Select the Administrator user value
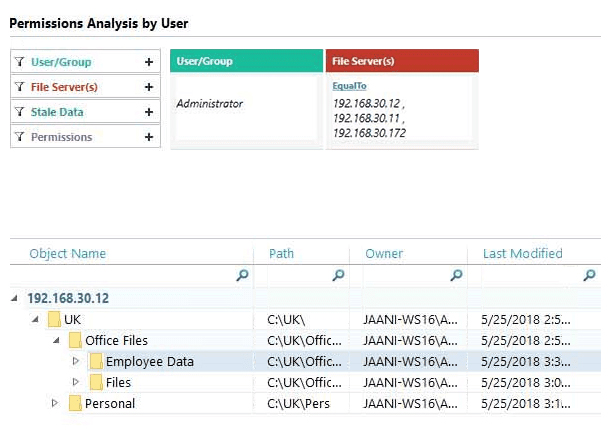This screenshot has height=430, width=612. point(210,103)
